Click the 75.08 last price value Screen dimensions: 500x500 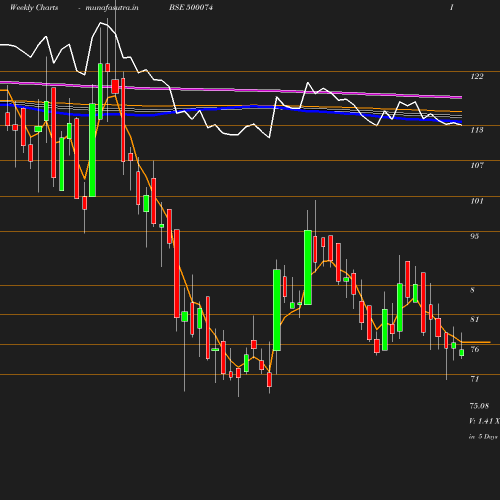click(479, 406)
